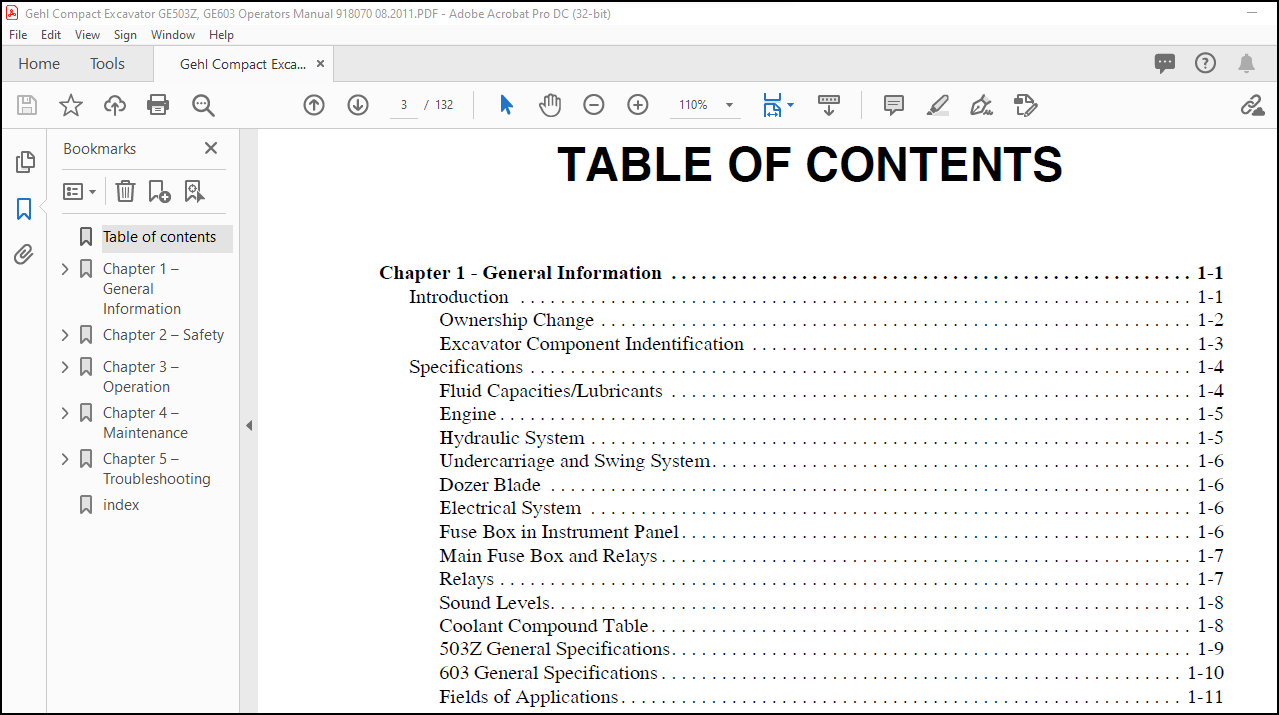Open the Edit menu
Viewport: 1279px width, 715px height.
tap(51, 34)
